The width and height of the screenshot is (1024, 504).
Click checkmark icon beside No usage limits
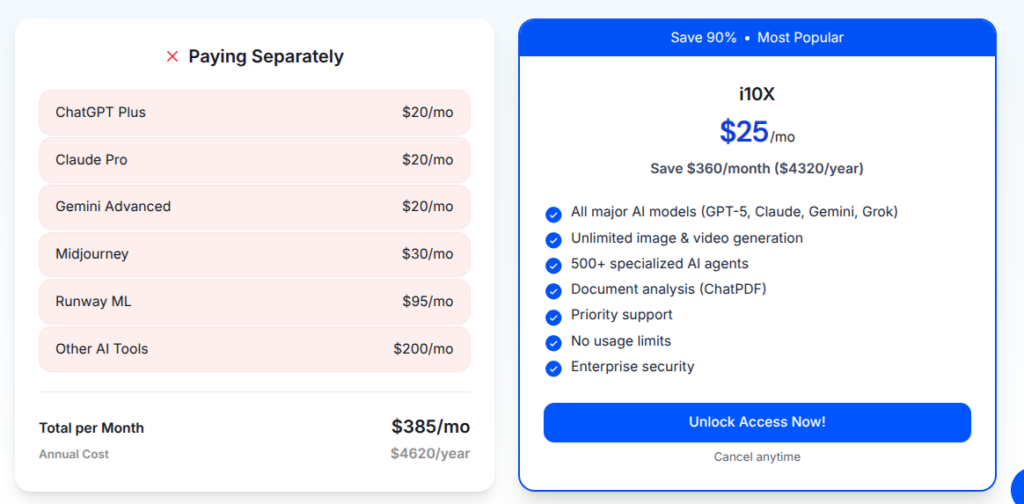tap(553, 342)
